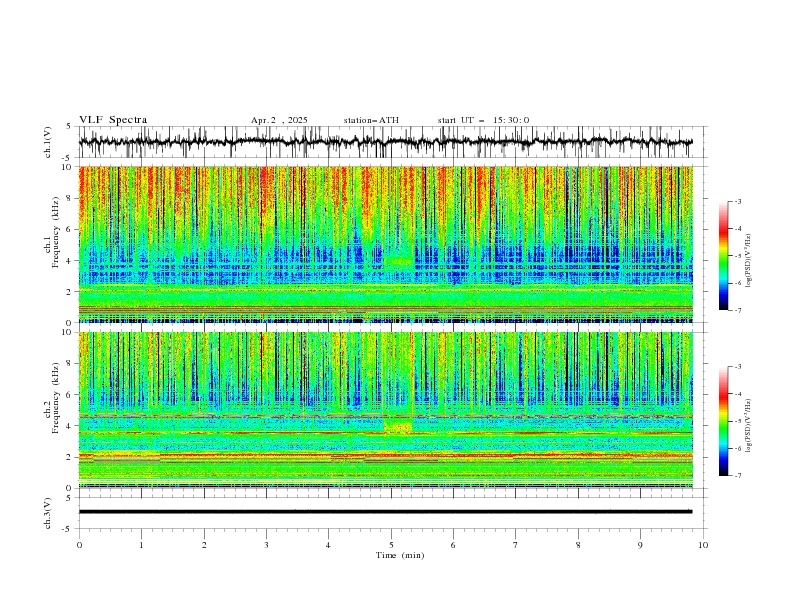The width and height of the screenshot is (792, 612).
Task: Click the "Time (min)" axis label
Action: tap(400, 555)
